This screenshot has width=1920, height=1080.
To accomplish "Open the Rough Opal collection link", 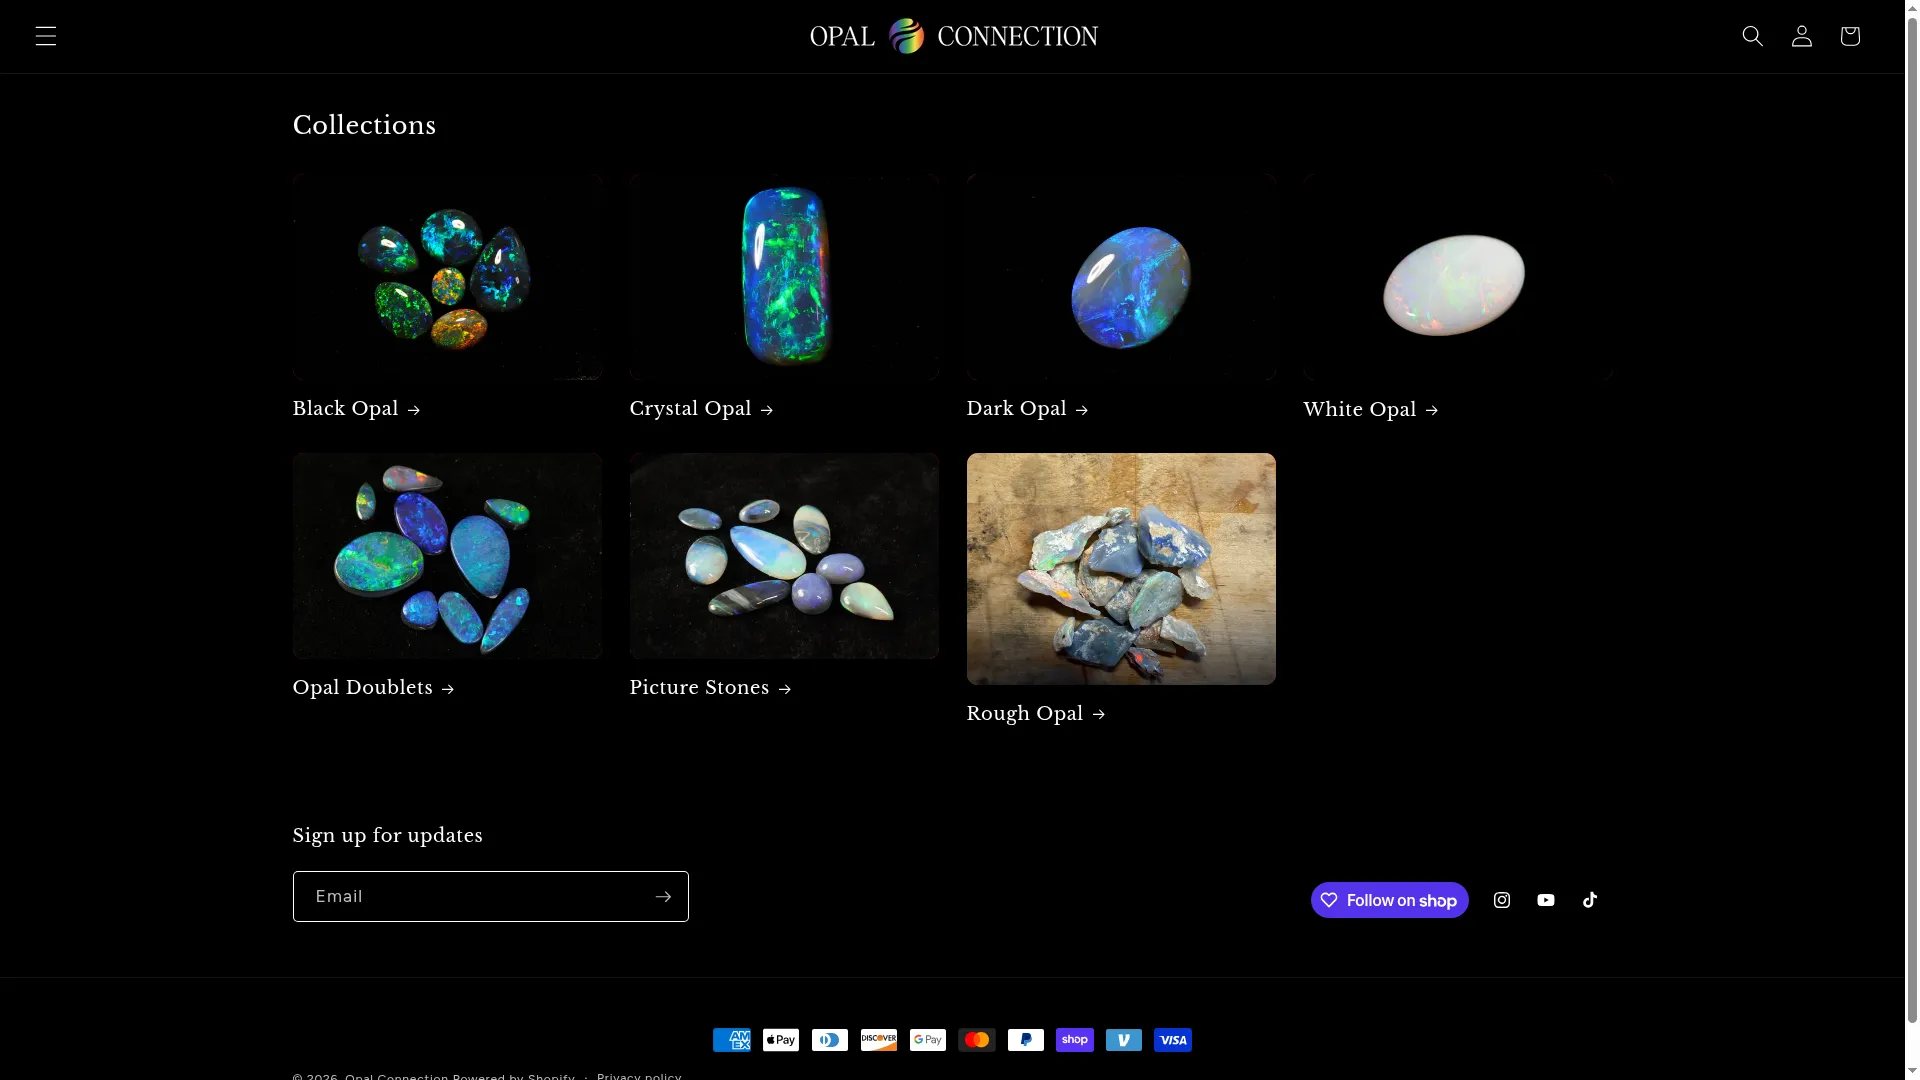I will tap(1036, 714).
